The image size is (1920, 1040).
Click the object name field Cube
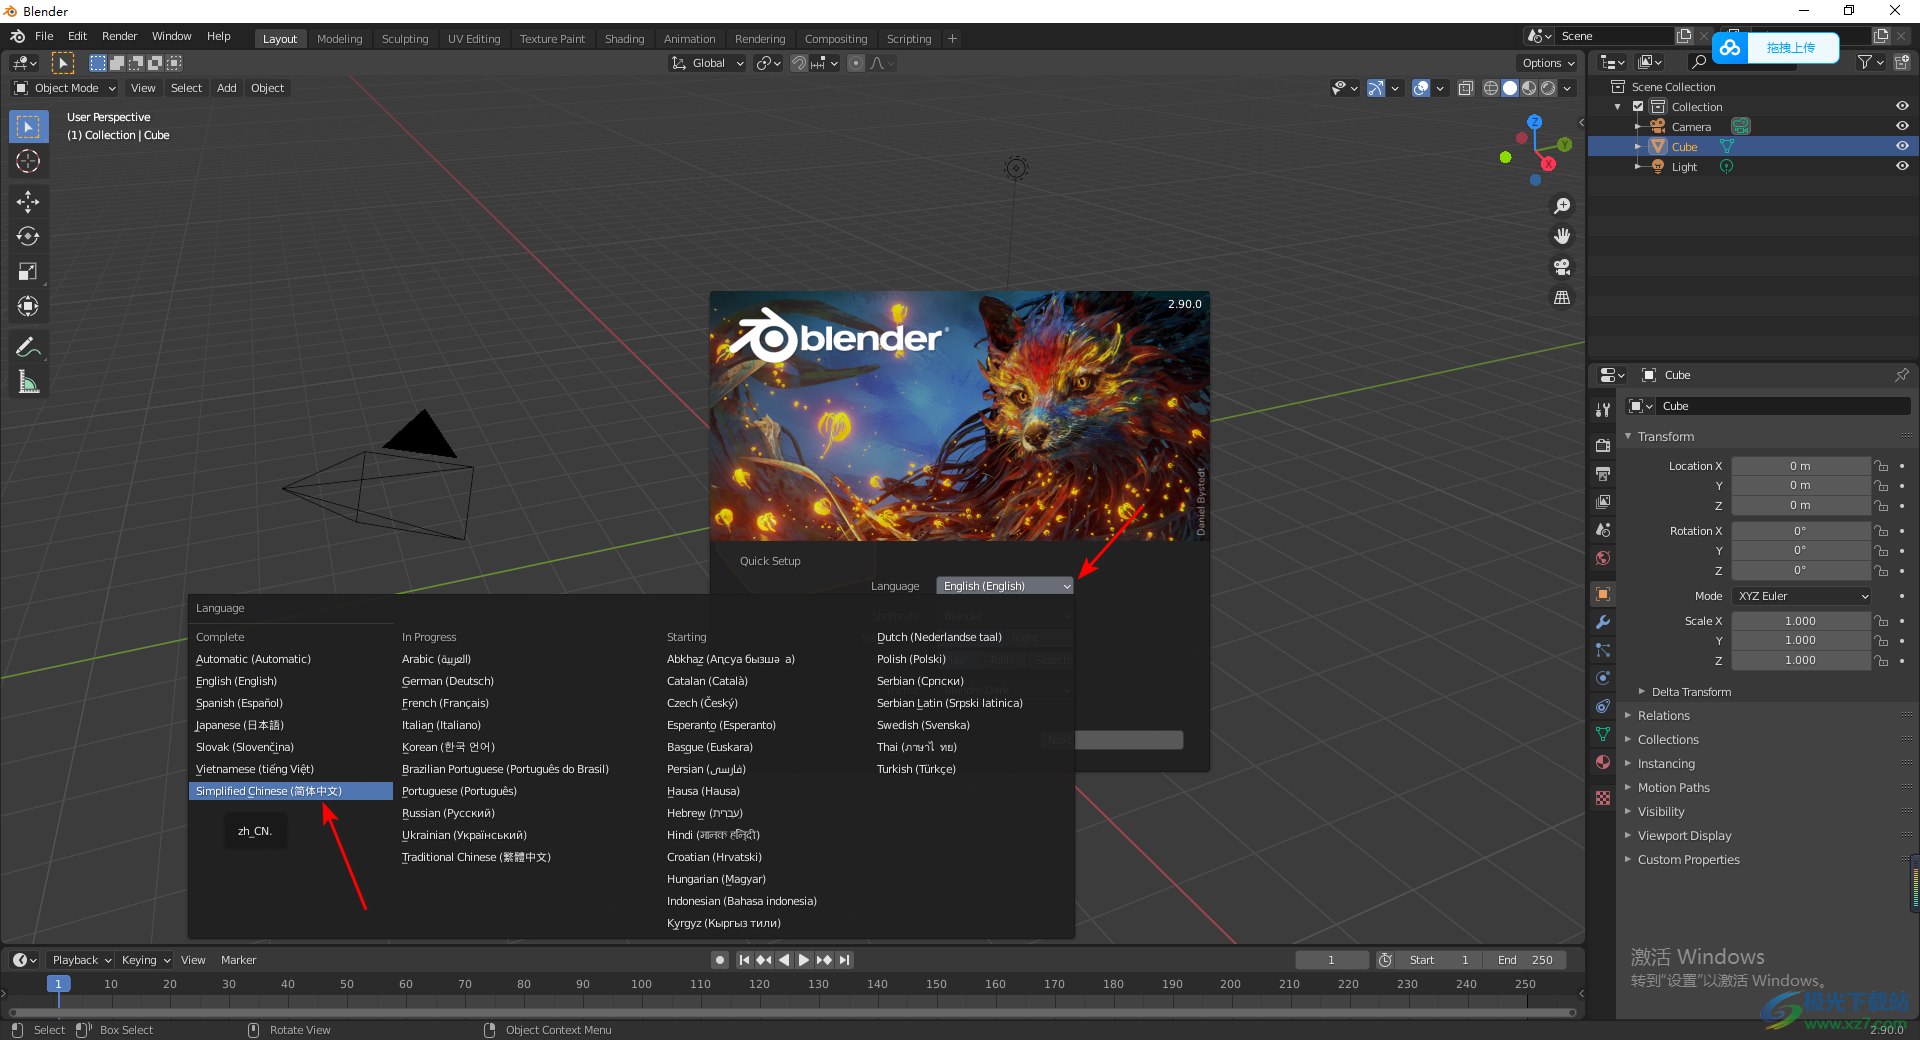point(1783,406)
